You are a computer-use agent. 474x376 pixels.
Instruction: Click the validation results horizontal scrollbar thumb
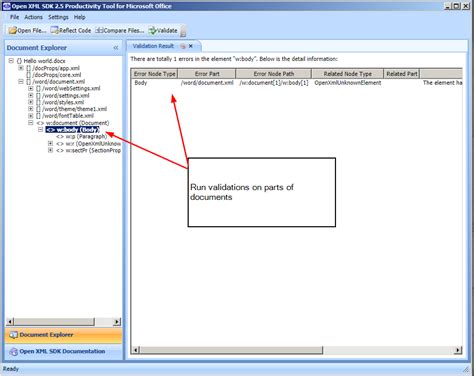[231, 350]
